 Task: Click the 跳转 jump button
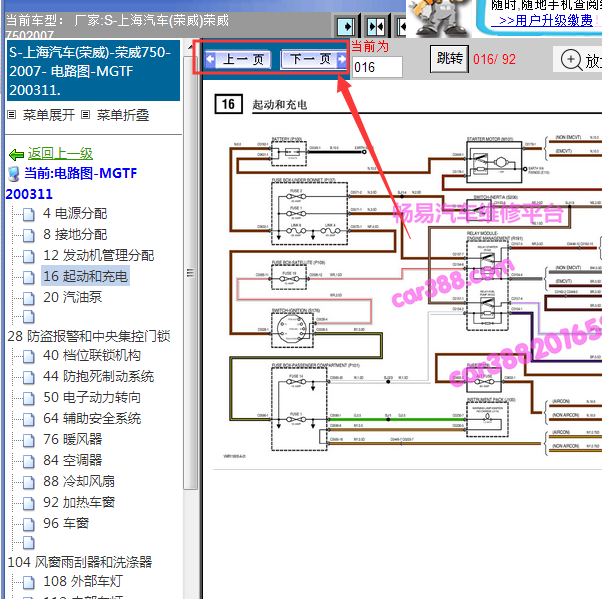pyautogui.click(x=449, y=59)
